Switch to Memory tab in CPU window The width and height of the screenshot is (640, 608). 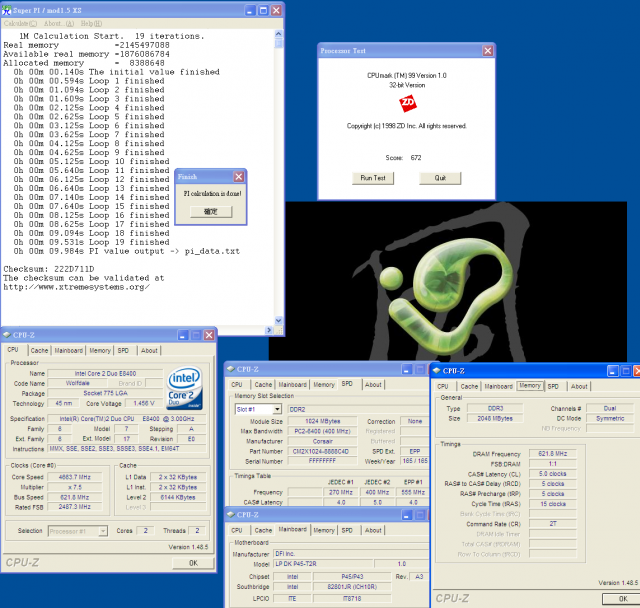[x=100, y=351]
